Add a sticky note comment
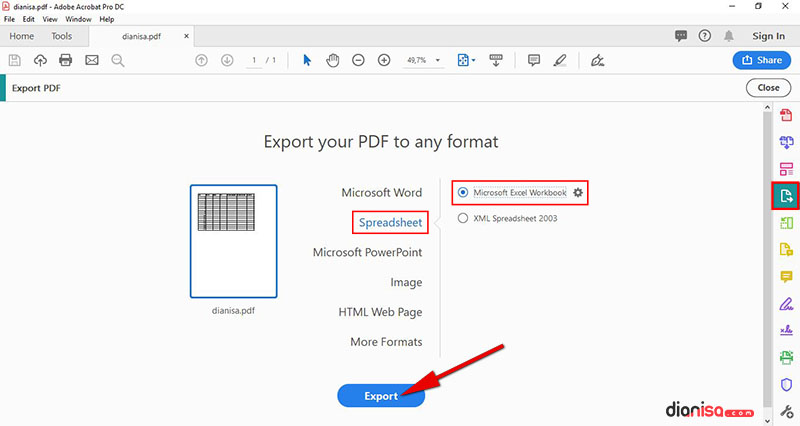800x426 pixels. click(534, 60)
